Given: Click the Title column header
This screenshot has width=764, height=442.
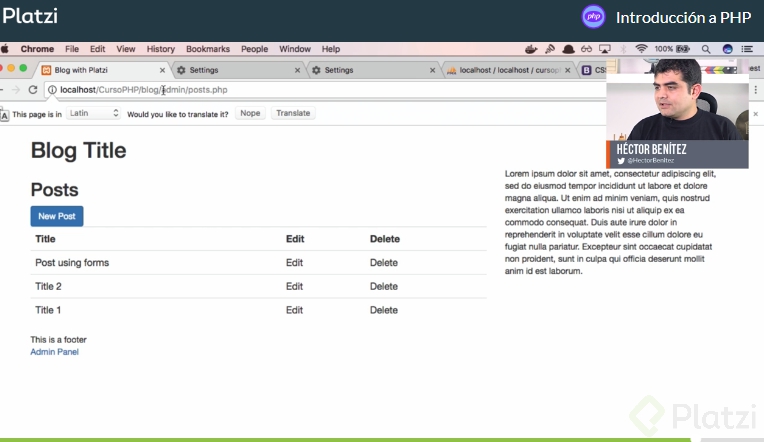Looking at the screenshot, I should 45,239.
